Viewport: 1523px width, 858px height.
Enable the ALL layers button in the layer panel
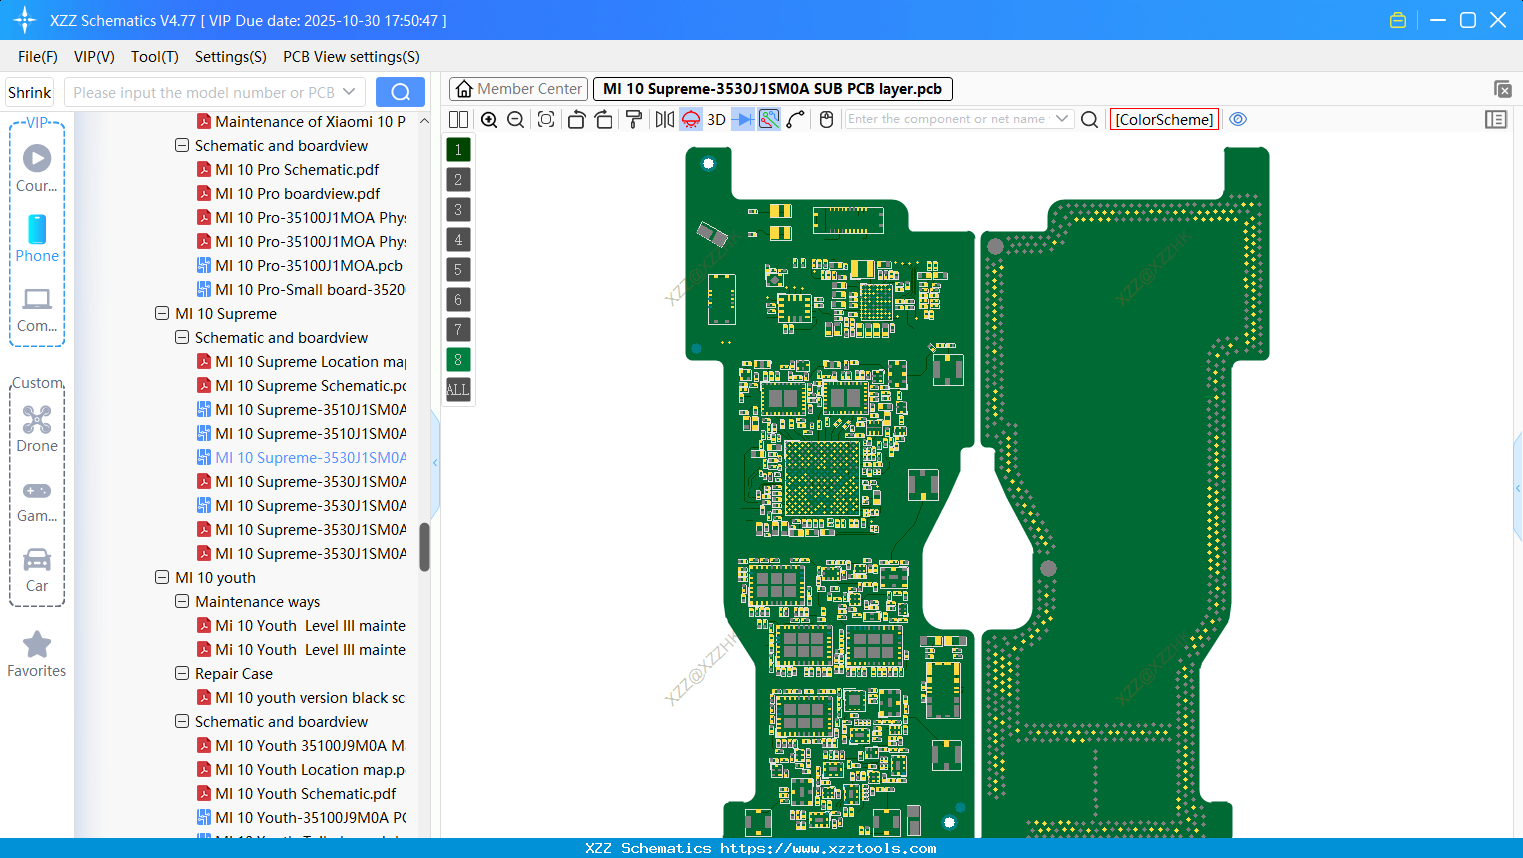click(x=457, y=389)
